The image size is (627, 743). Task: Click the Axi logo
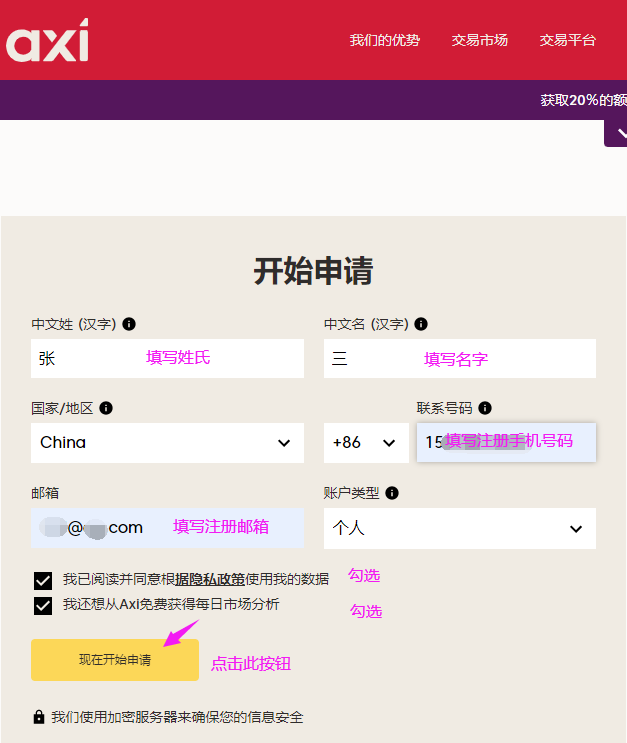click(x=47, y=42)
